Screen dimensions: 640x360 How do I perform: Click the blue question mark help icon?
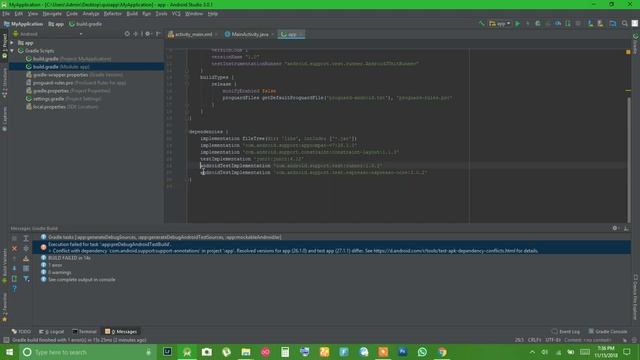click(14, 289)
